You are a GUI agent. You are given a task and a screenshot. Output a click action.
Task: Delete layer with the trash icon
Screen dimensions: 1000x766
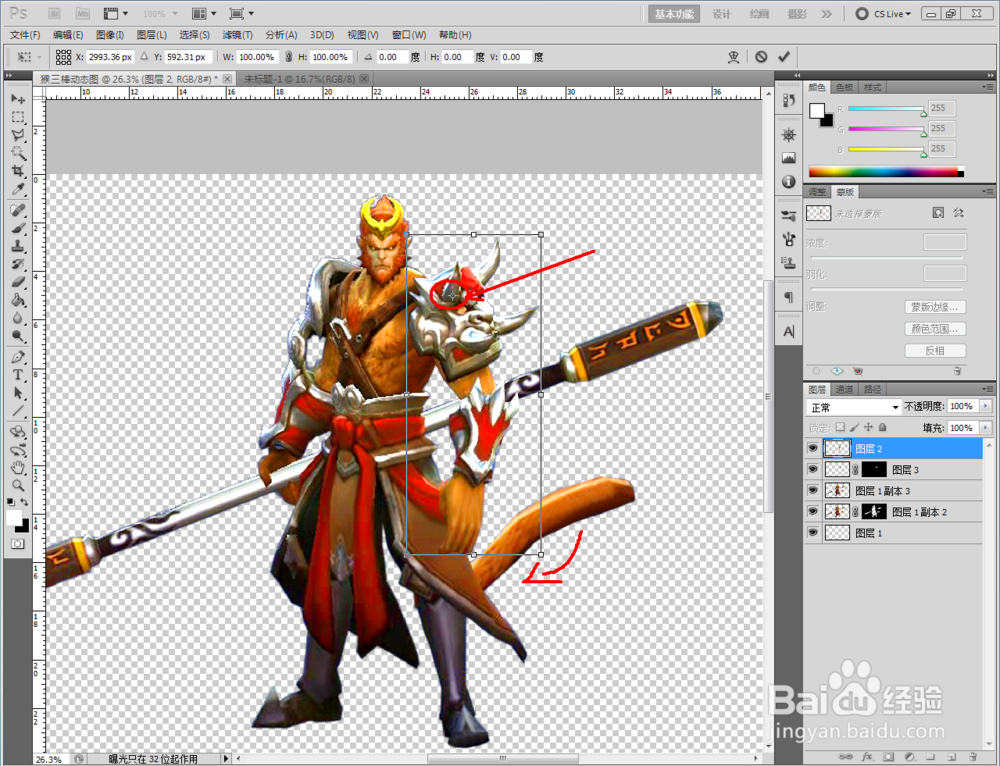pos(972,756)
